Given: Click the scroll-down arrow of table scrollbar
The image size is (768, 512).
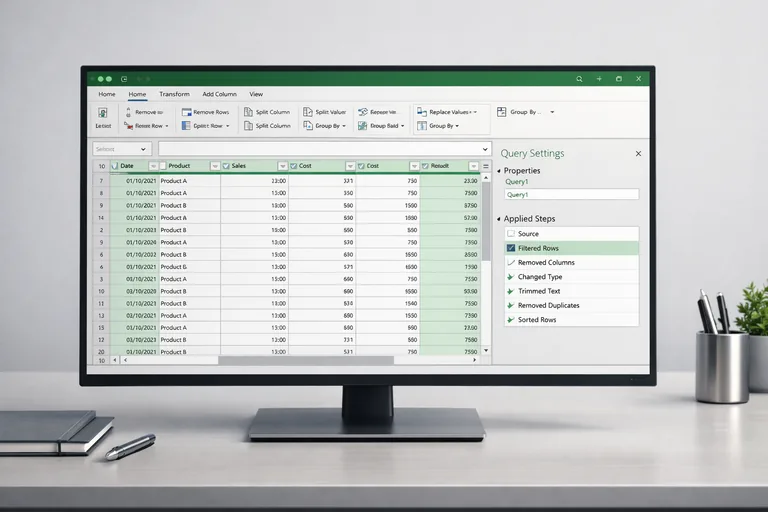Looking at the screenshot, I should (x=486, y=350).
